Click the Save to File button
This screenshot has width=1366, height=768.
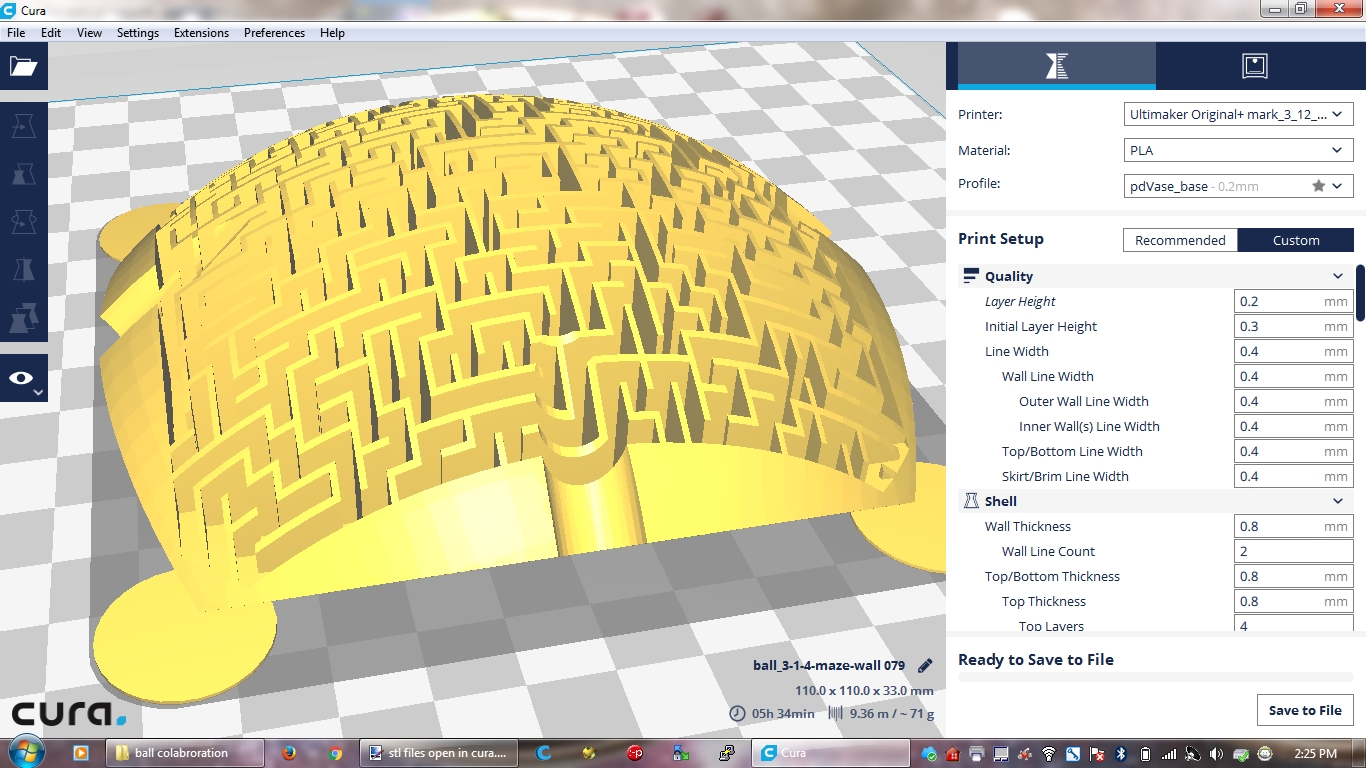(x=1304, y=710)
